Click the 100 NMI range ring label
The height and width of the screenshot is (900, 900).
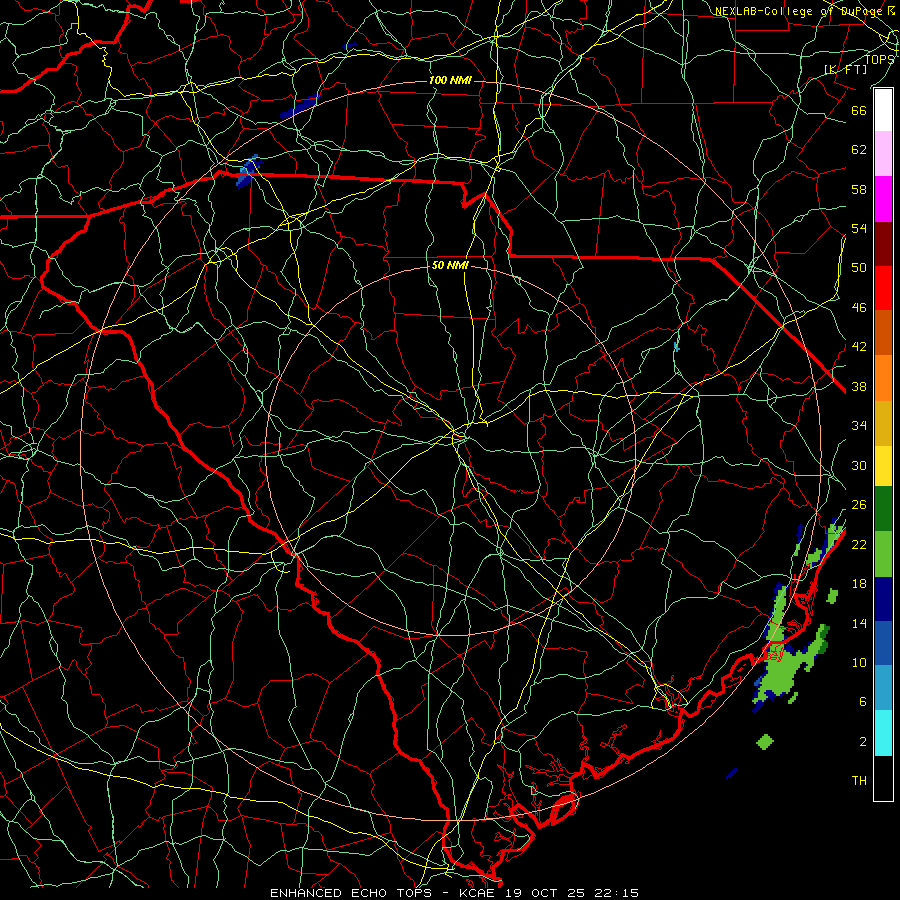tap(450, 80)
